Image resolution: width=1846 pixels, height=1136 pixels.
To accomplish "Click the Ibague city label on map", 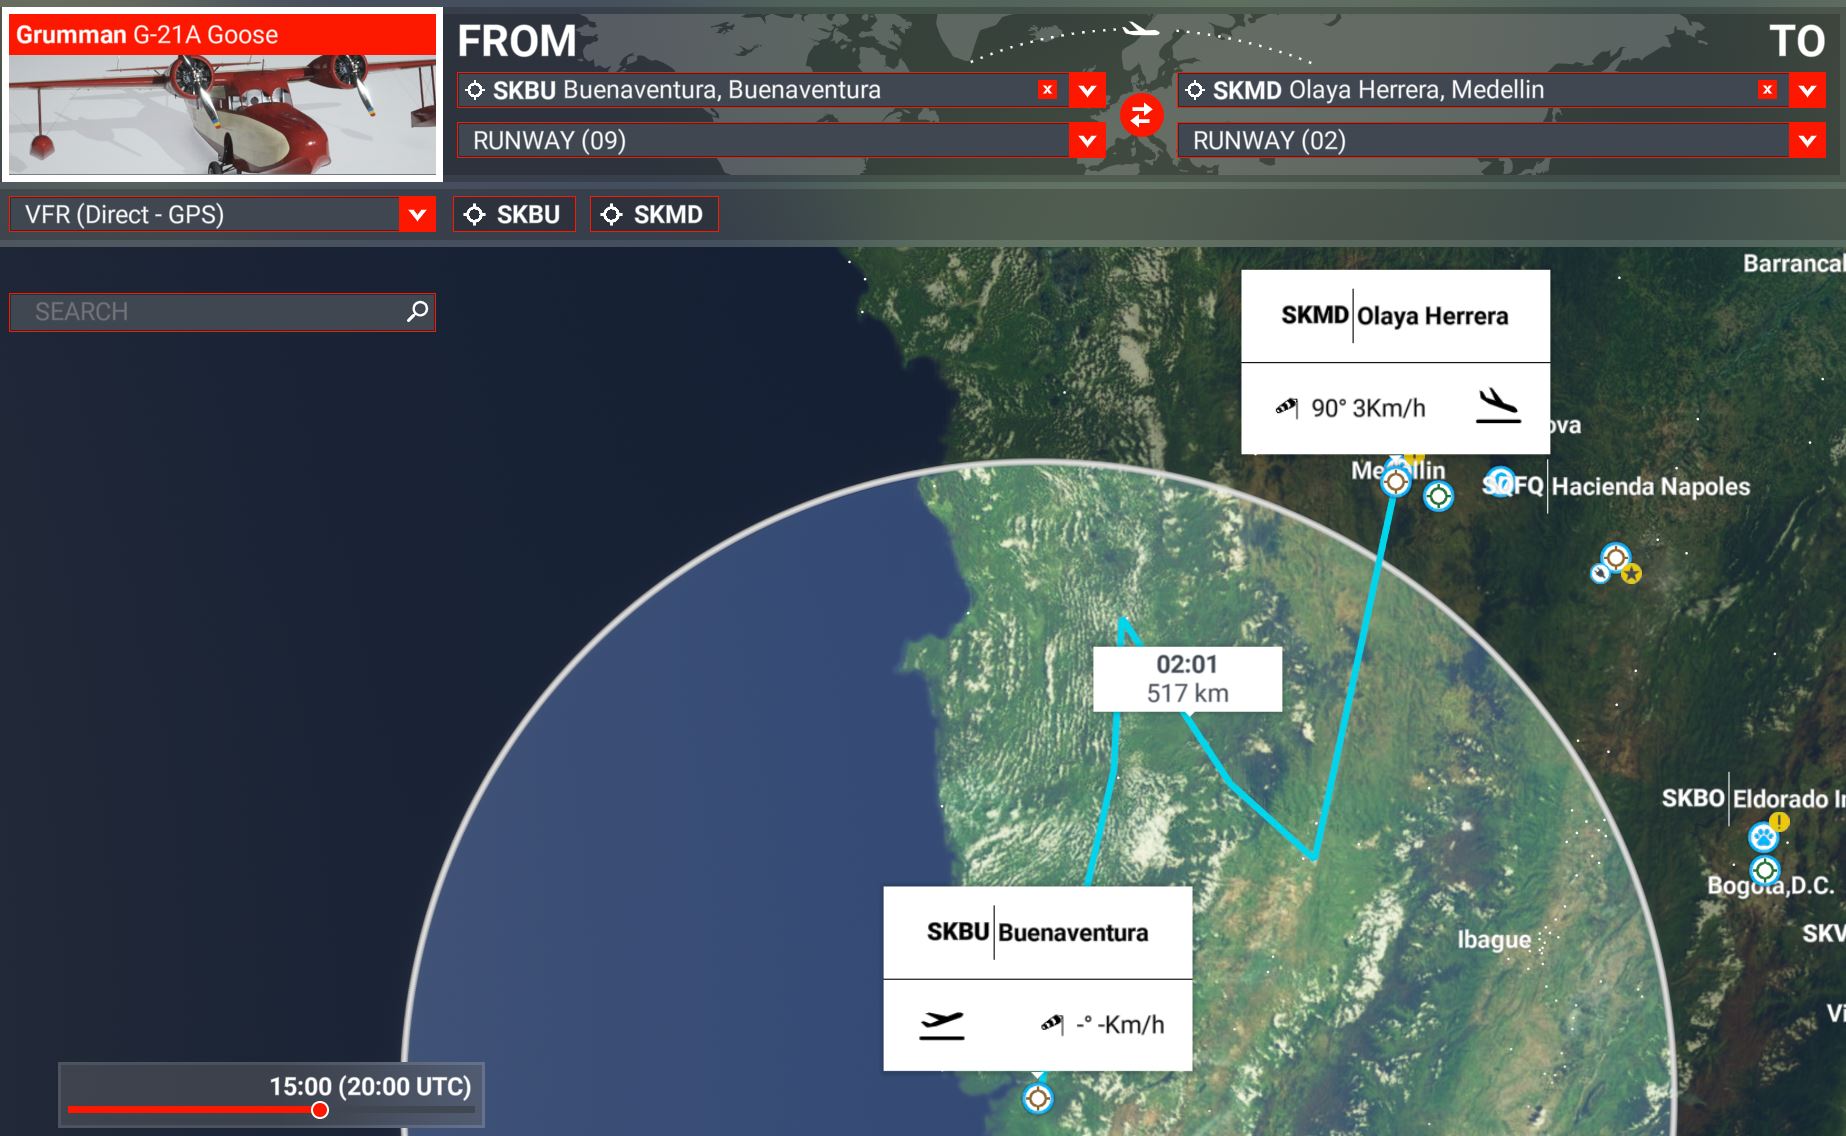I will pyautogui.click(x=1494, y=939).
